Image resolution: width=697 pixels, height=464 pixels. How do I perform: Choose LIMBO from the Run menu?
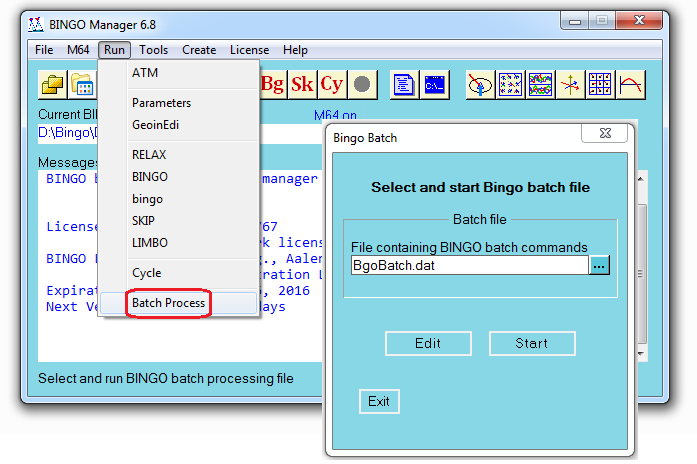[179, 243]
